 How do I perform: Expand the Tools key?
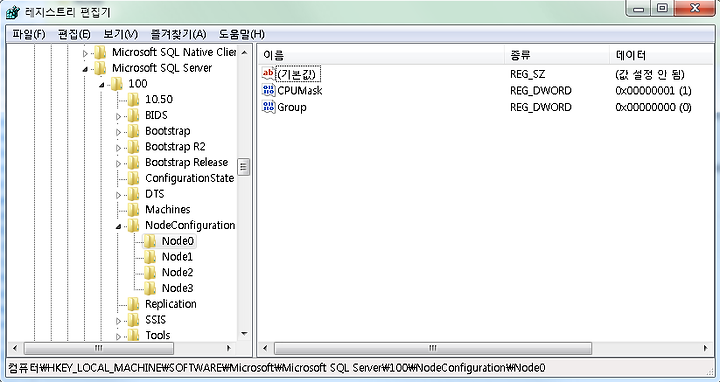click(118, 337)
